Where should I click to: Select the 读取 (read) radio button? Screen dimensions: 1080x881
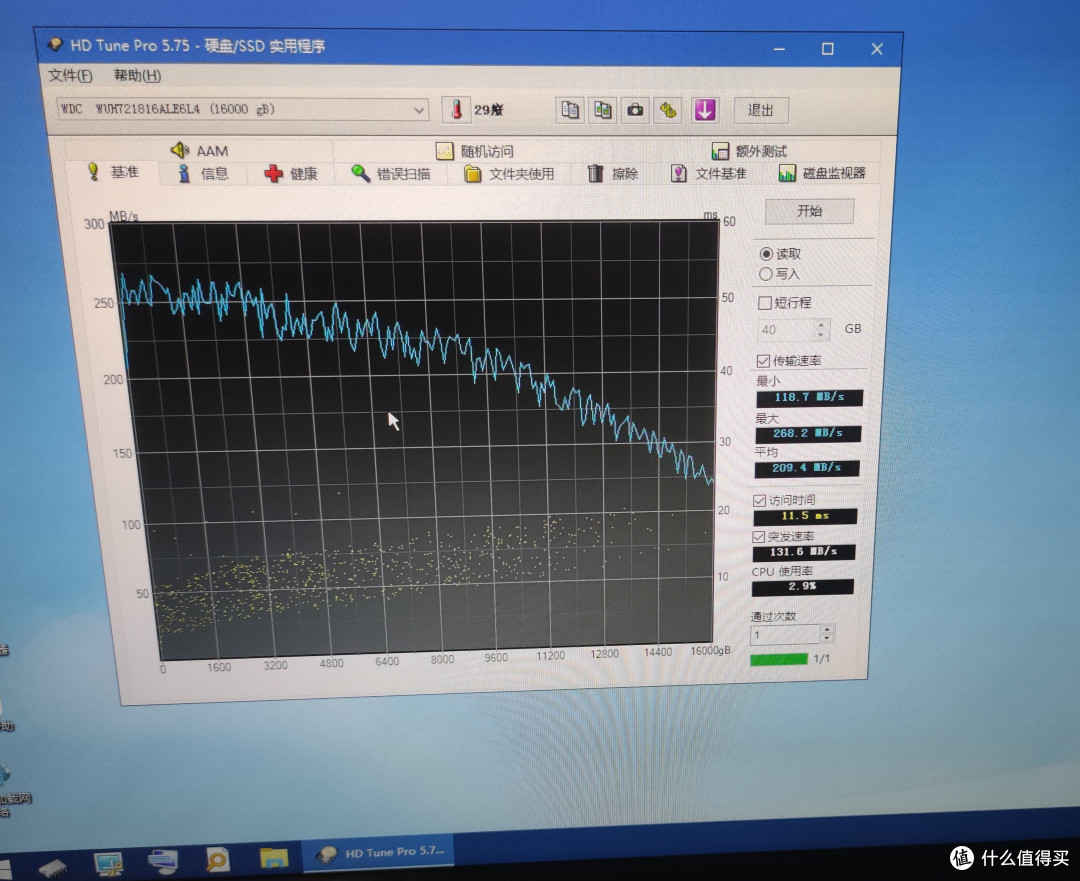766,254
